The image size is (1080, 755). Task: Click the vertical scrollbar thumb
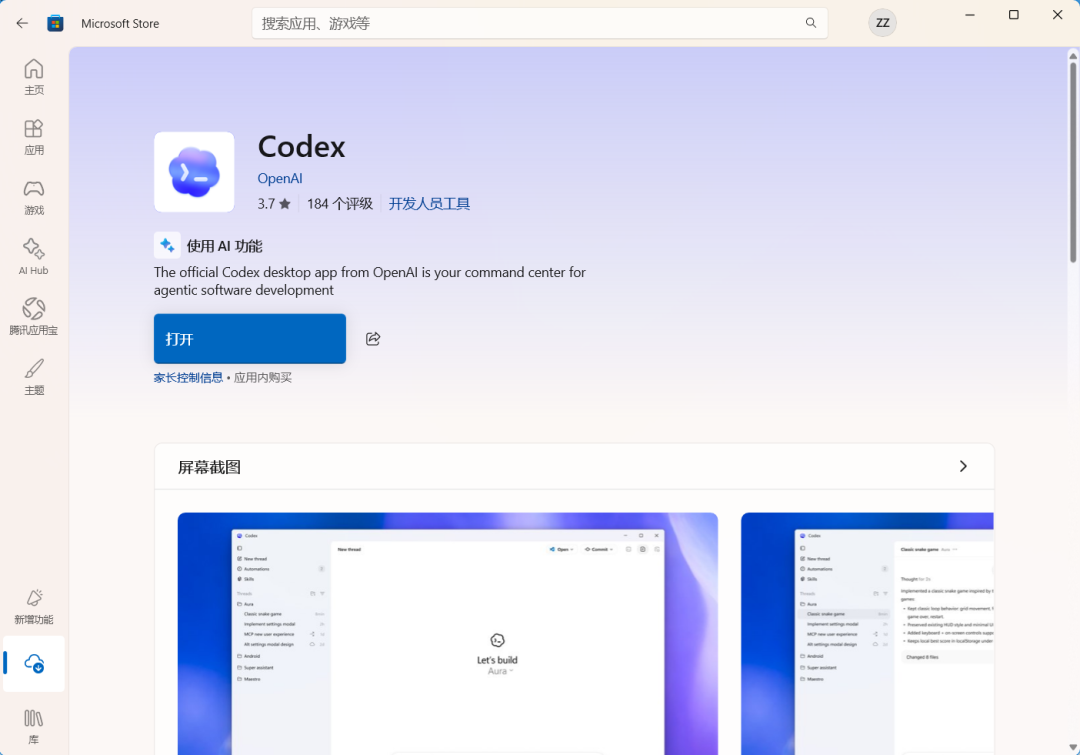coord(1073,163)
